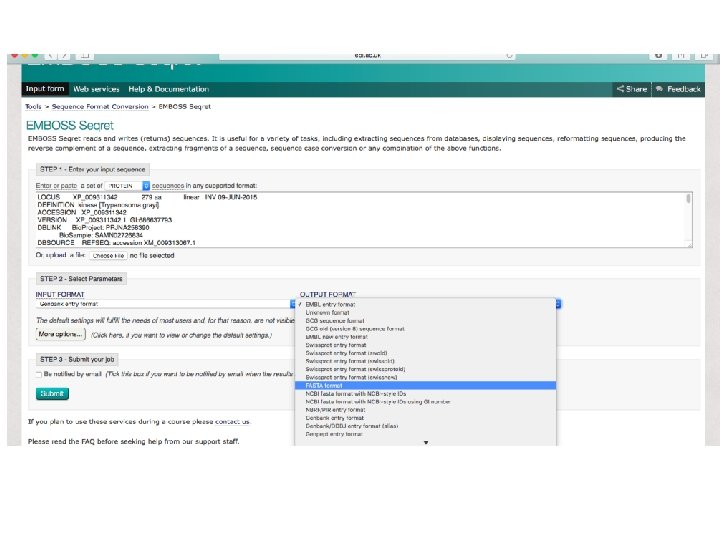Viewport: 720px width, 540px height.
Task: Click the Output Format dropdown arrow
Action: tap(558, 304)
